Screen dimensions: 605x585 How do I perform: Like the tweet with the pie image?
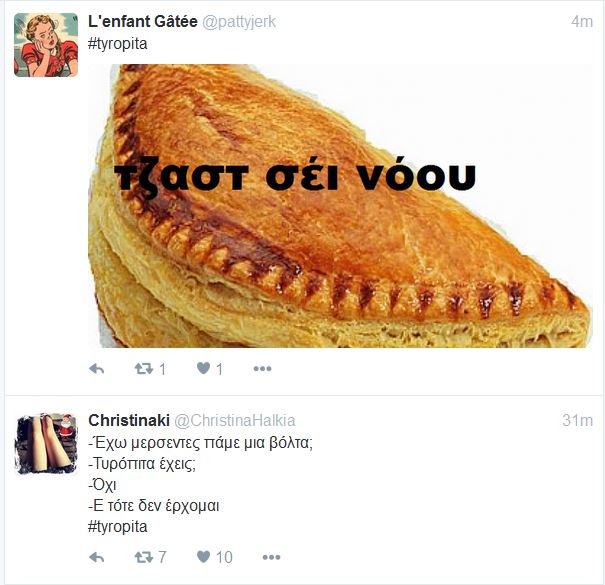click(203, 369)
